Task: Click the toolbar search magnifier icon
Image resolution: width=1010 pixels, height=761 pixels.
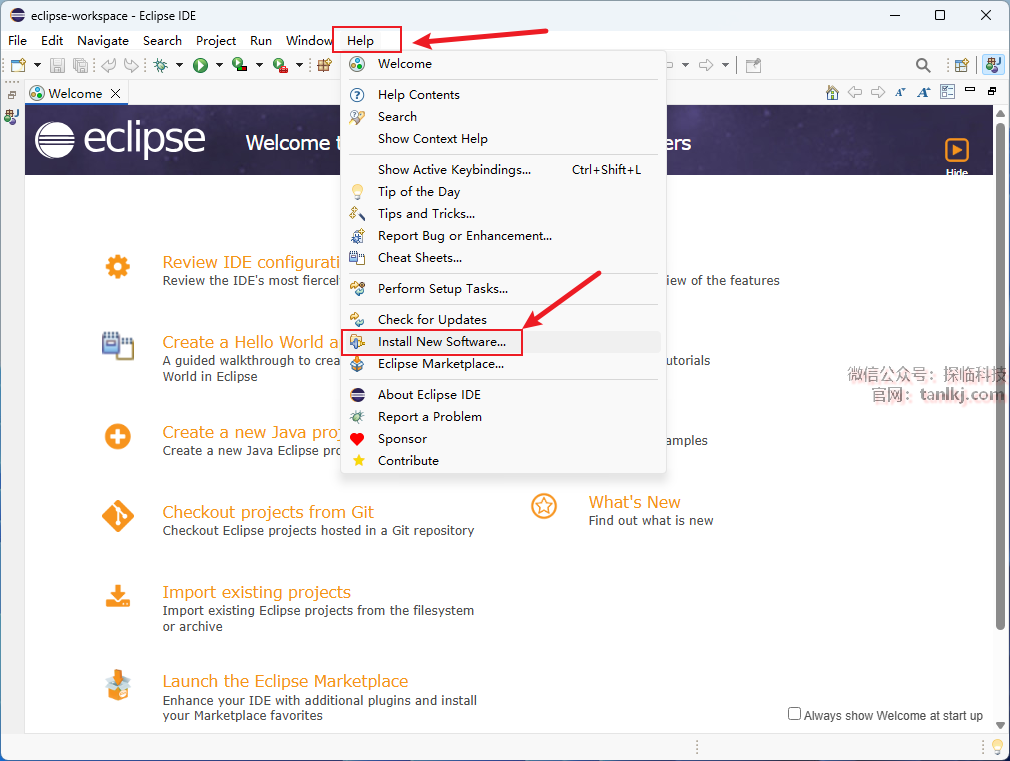Action: [923, 65]
